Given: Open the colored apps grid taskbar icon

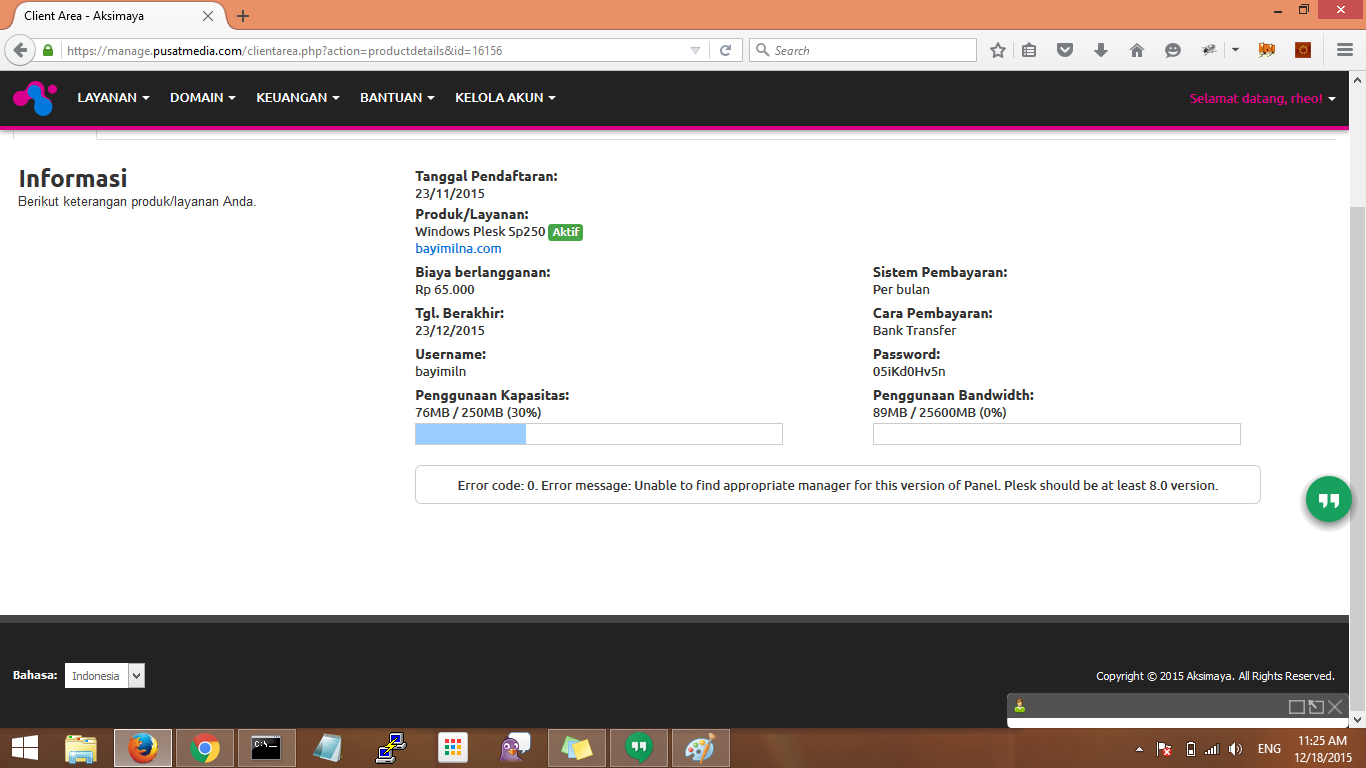Looking at the screenshot, I should coord(453,748).
